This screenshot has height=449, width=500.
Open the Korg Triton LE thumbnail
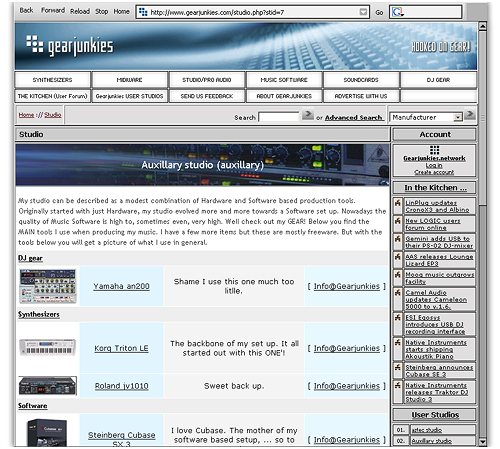pyautogui.click(x=48, y=347)
